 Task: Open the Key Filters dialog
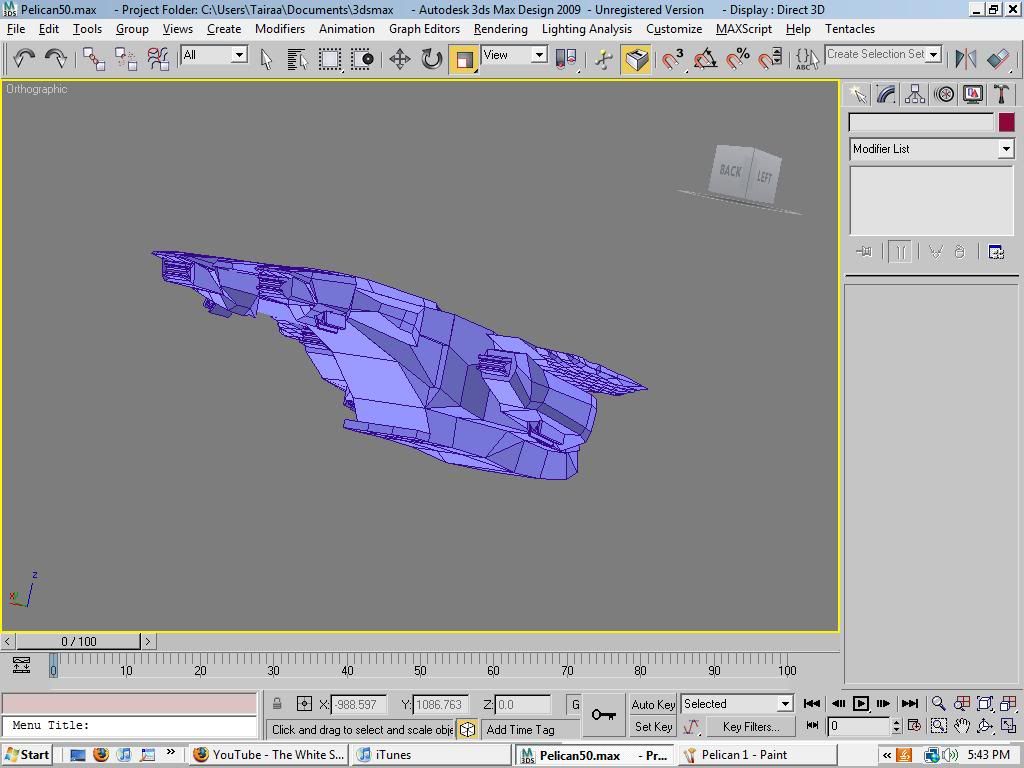(x=751, y=726)
